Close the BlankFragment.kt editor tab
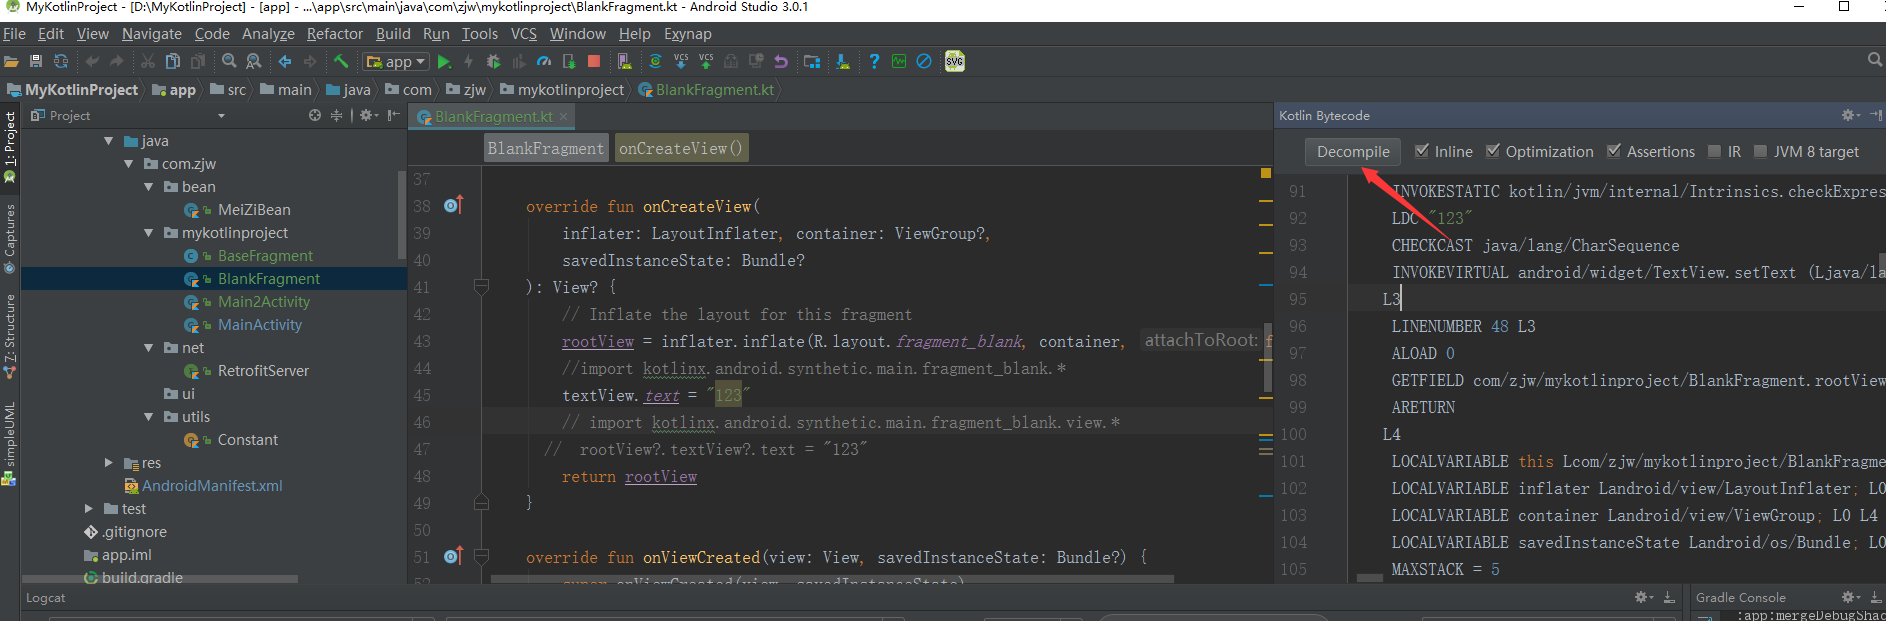This screenshot has width=1886, height=621. [x=563, y=117]
